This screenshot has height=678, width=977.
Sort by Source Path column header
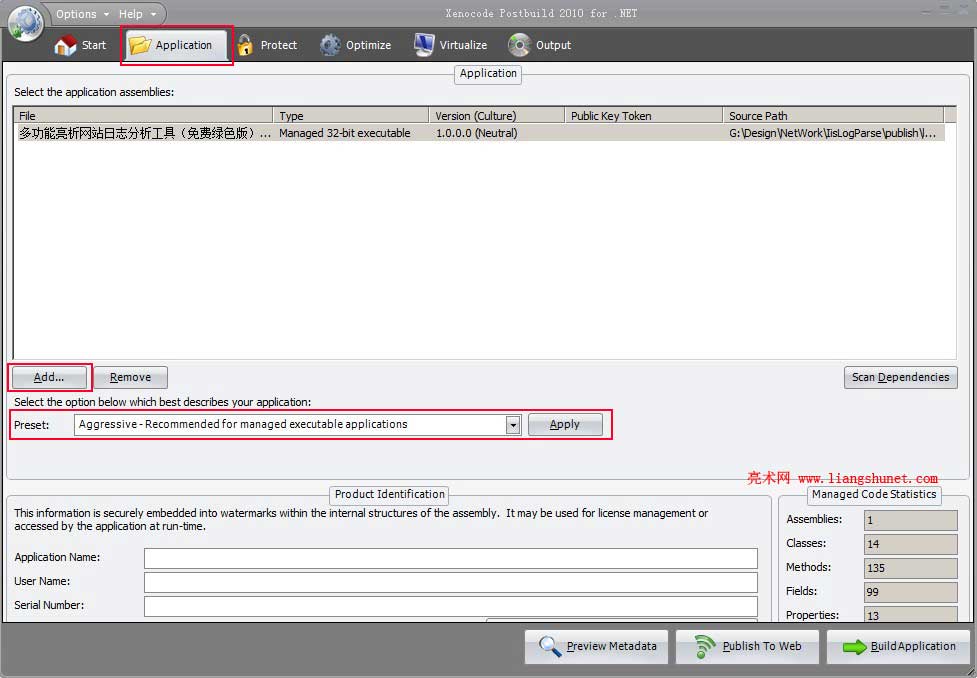point(833,116)
